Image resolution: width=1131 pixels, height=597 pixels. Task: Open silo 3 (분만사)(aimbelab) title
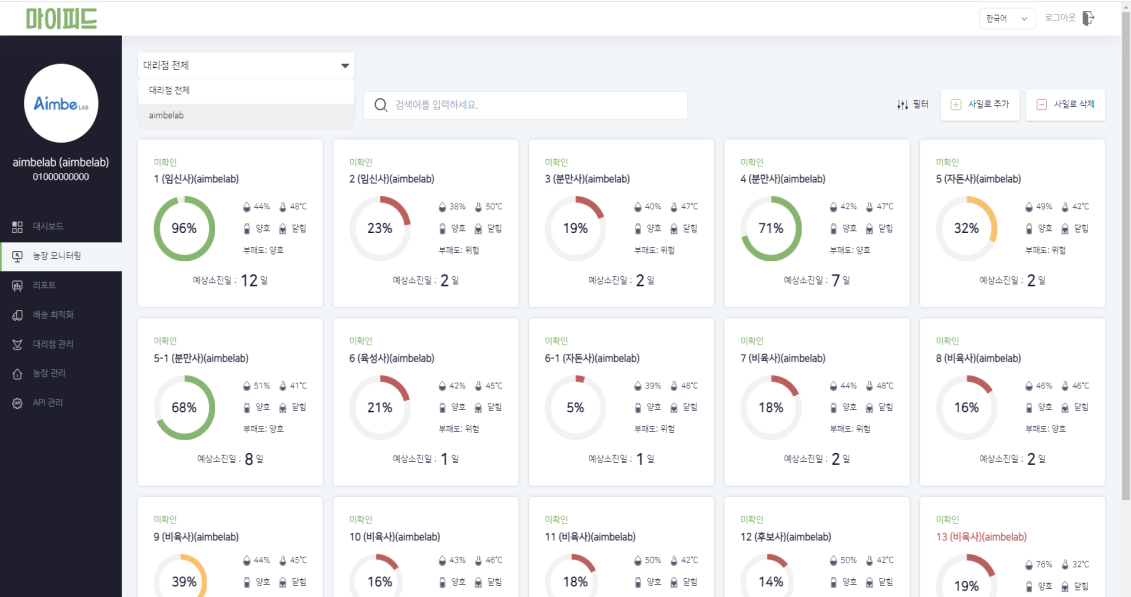click(587, 179)
